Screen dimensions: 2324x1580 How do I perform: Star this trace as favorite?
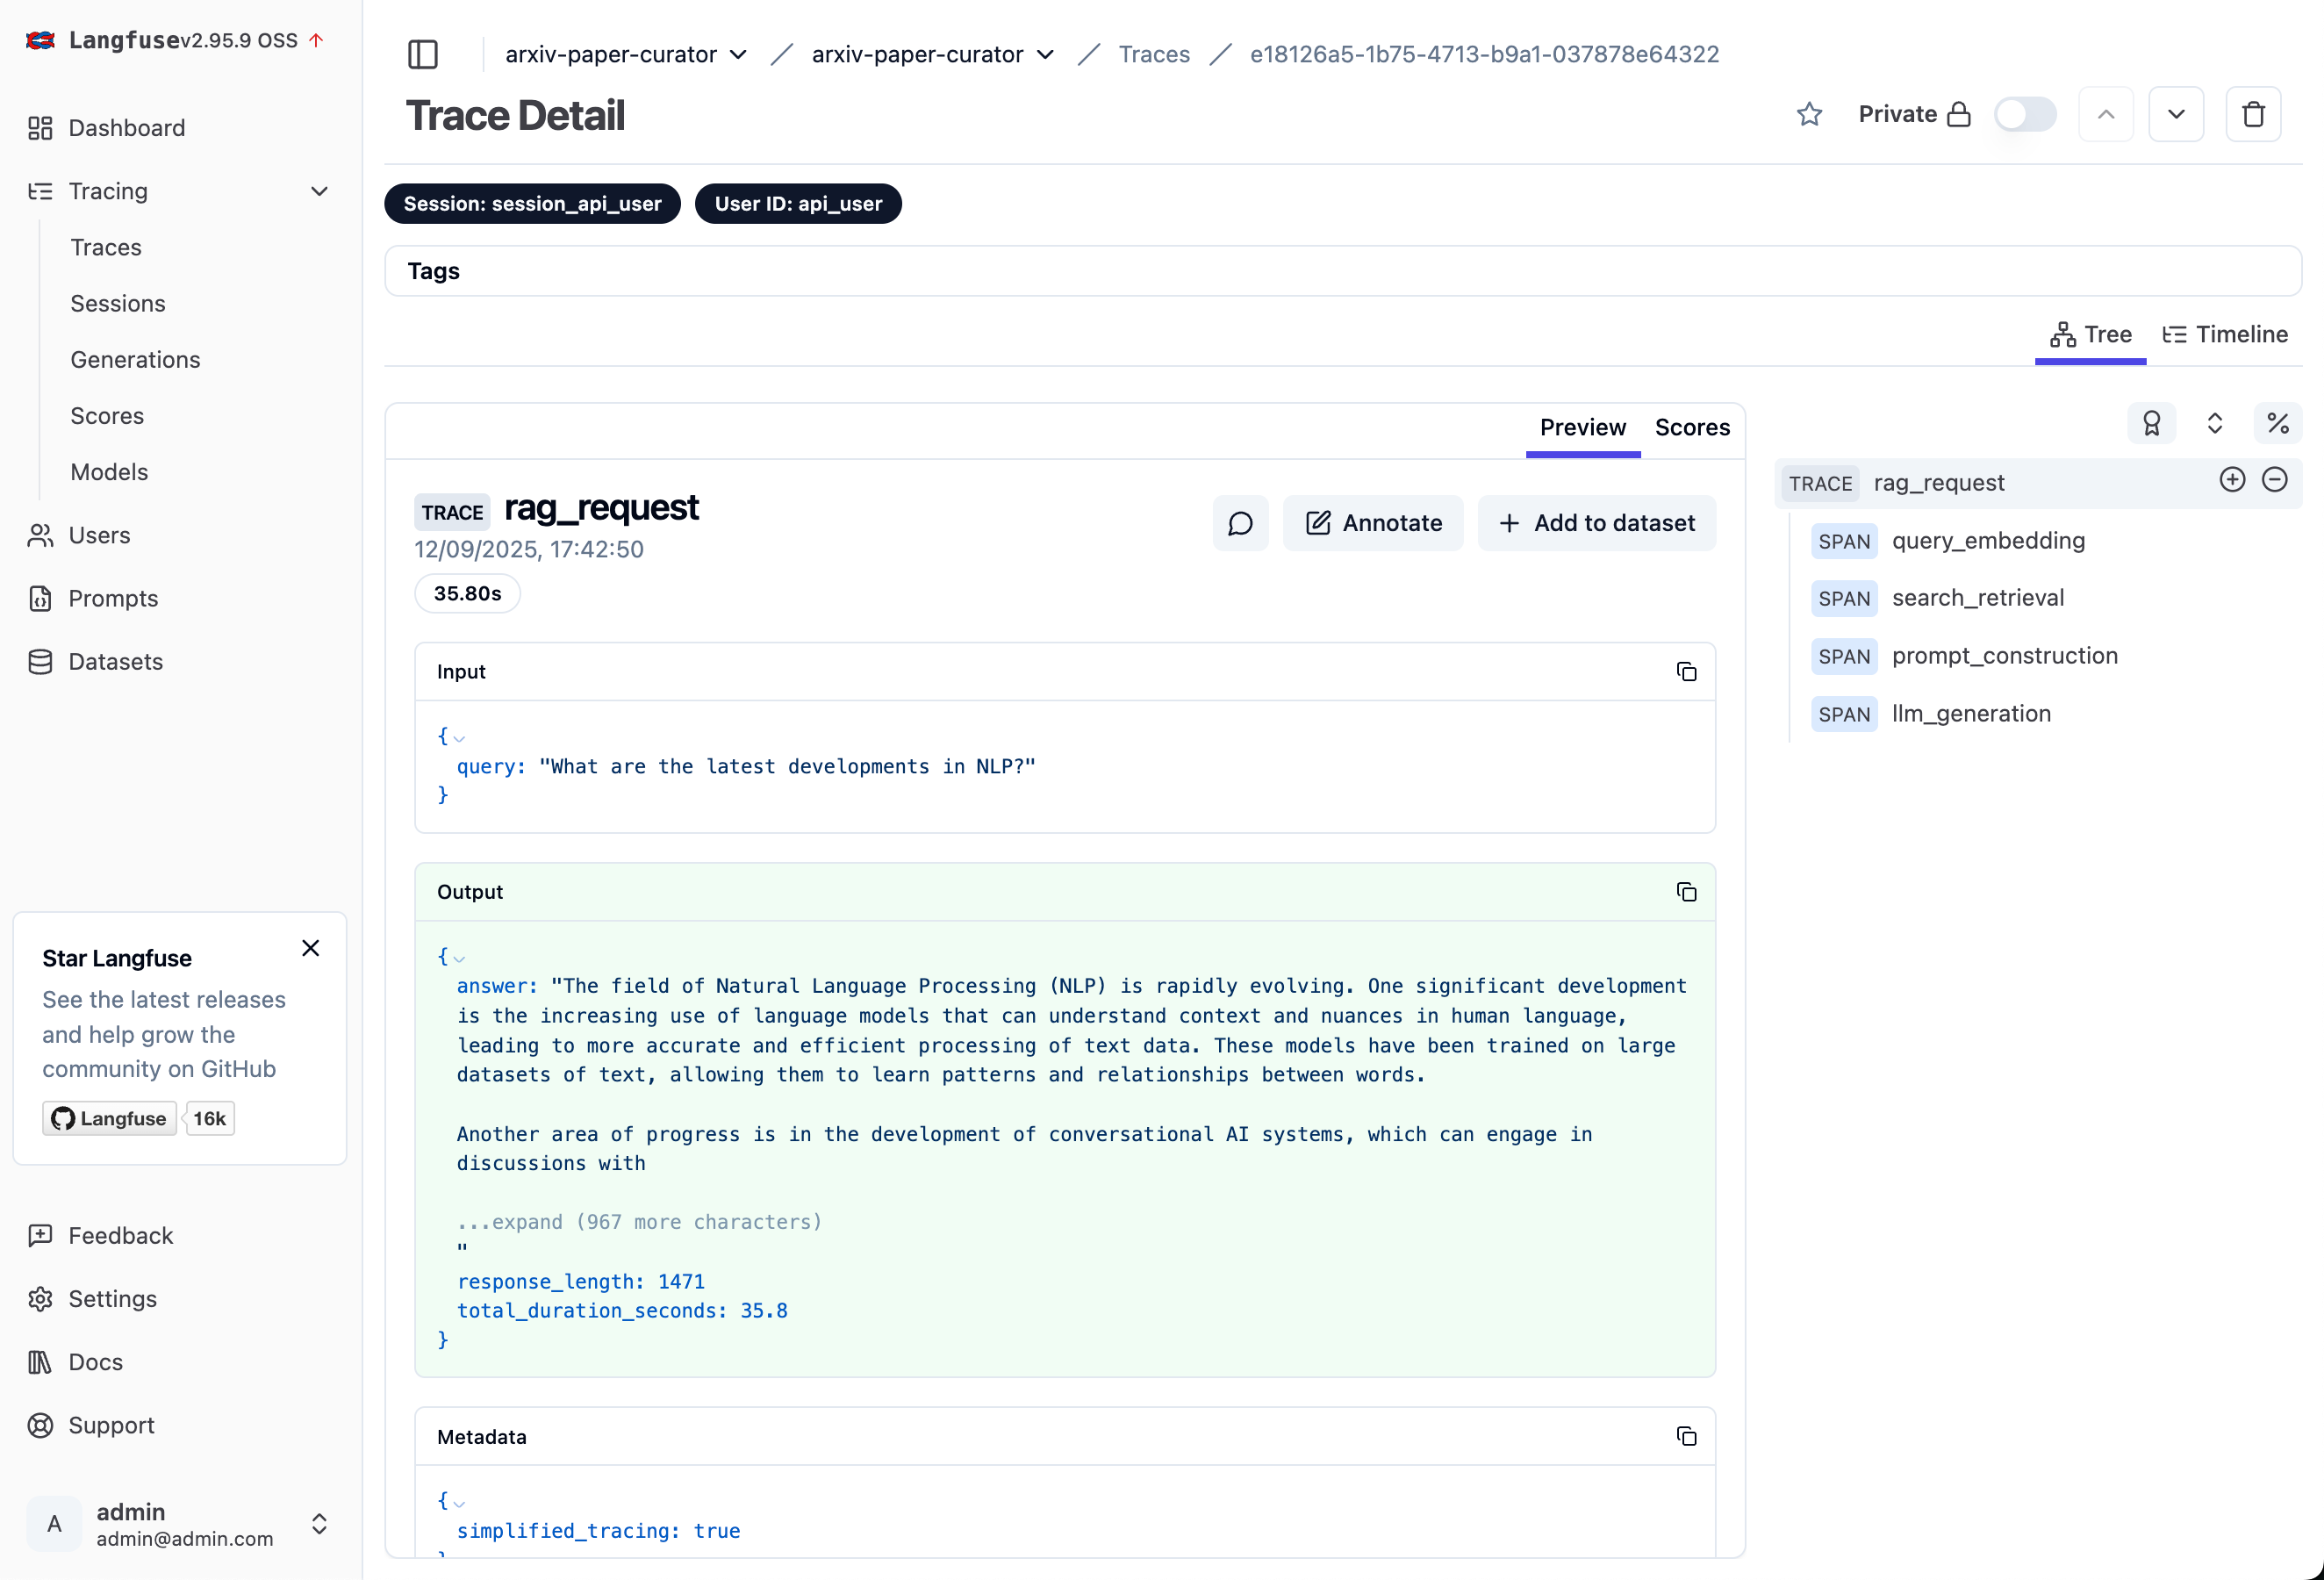[1809, 114]
